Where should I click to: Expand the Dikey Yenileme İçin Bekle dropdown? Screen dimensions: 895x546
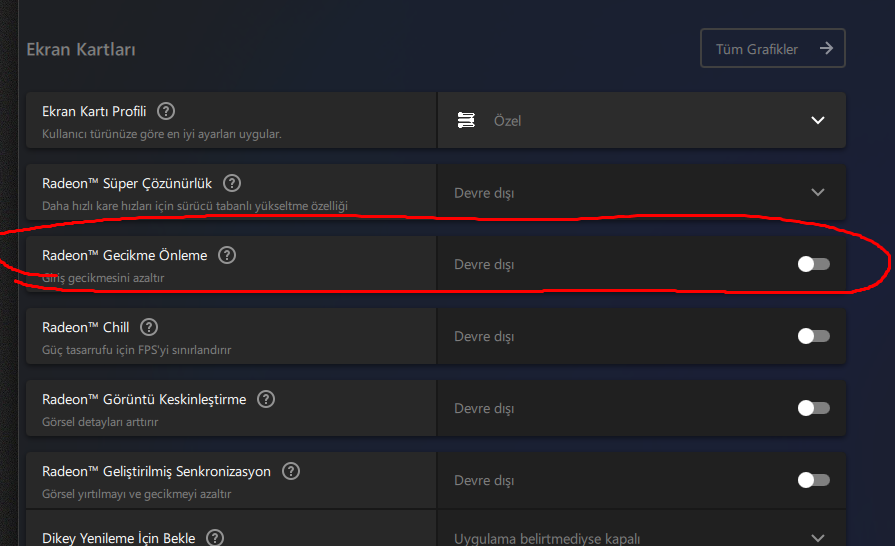(x=818, y=538)
